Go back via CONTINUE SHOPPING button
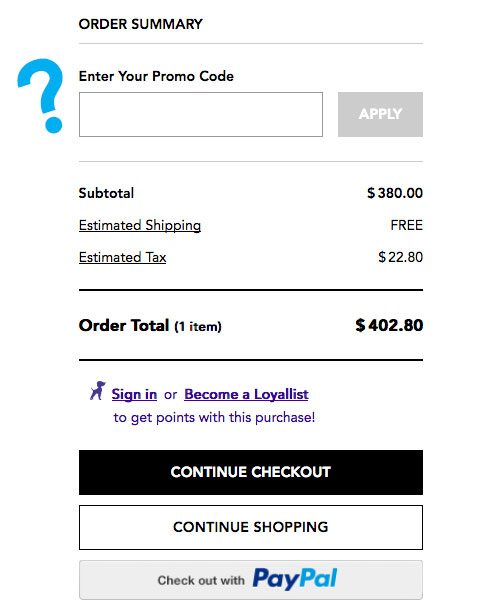Viewport: 504px width, 613px height. pos(251,527)
